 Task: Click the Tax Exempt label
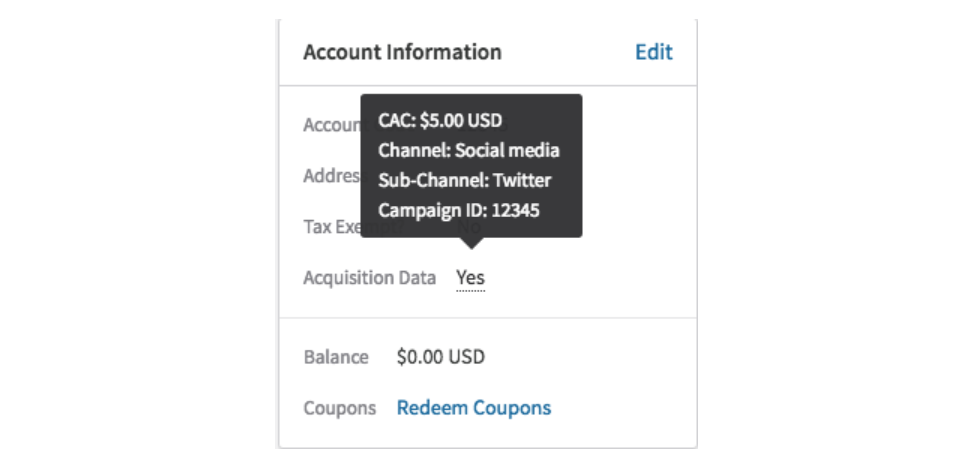[x=331, y=227]
